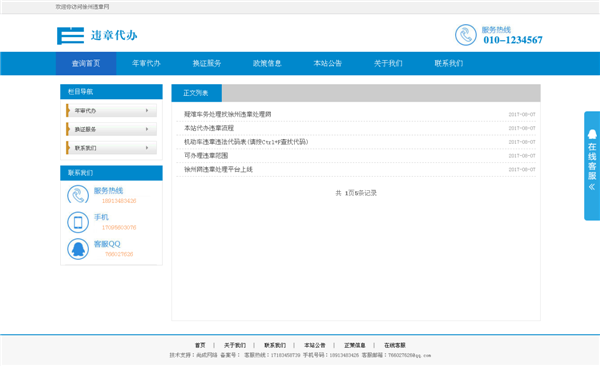Expand arrow on sidebar 联系我们 item
The height and width of the screenshot is (366, 600).
pos(147,148)
